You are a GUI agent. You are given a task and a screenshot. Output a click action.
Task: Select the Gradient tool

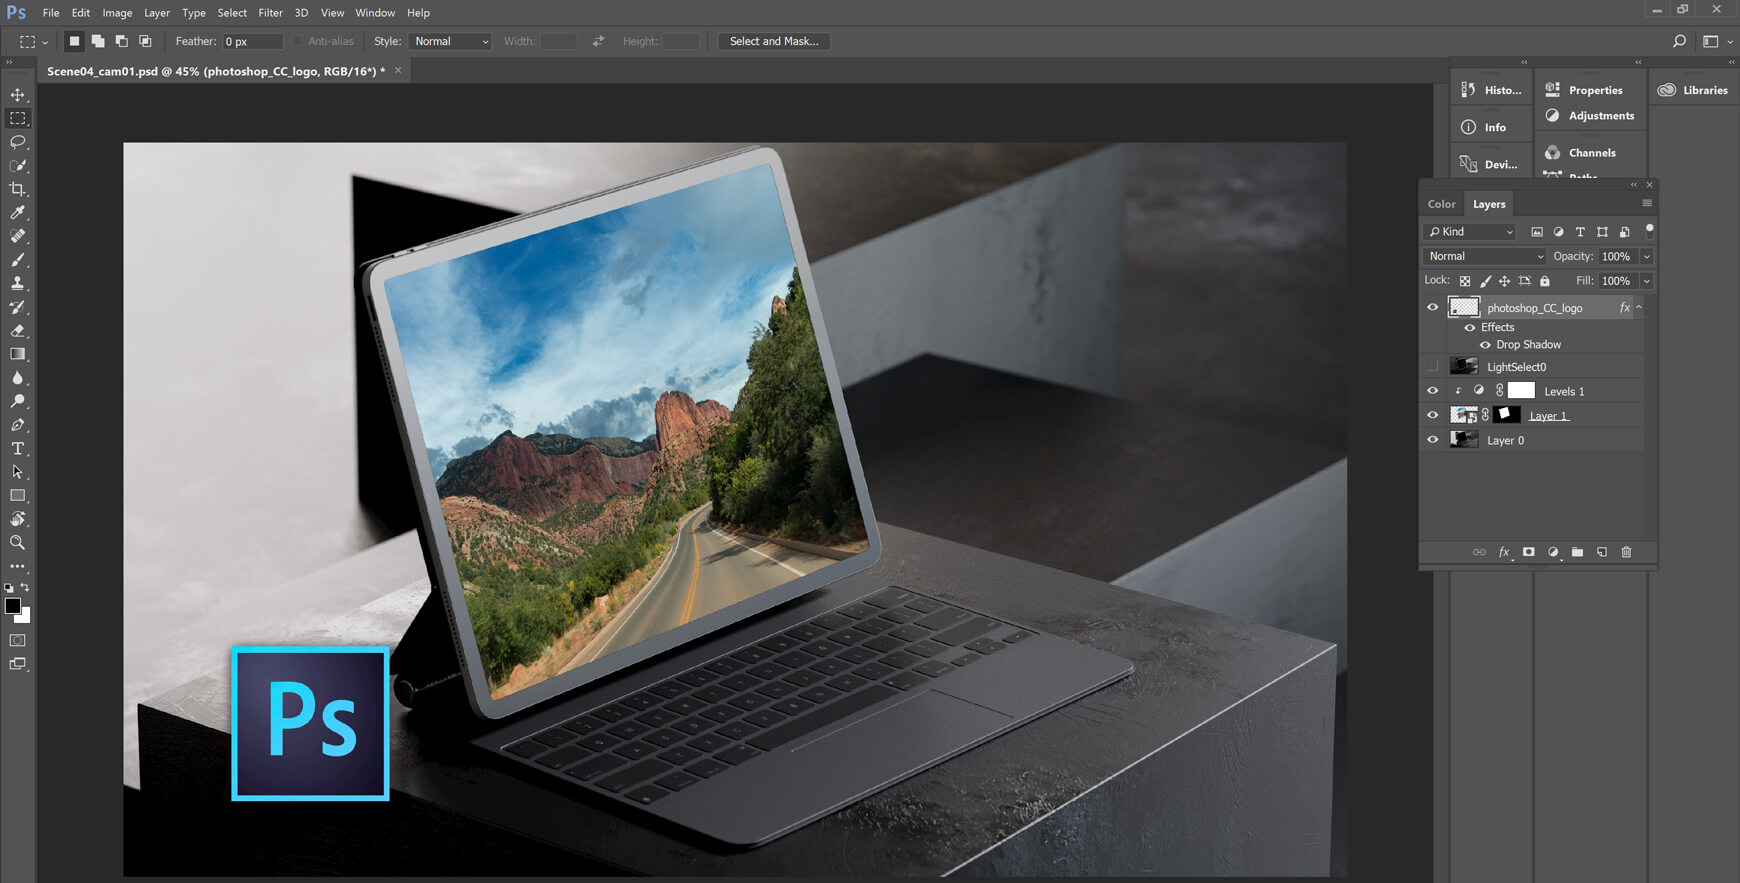point(18,354)
